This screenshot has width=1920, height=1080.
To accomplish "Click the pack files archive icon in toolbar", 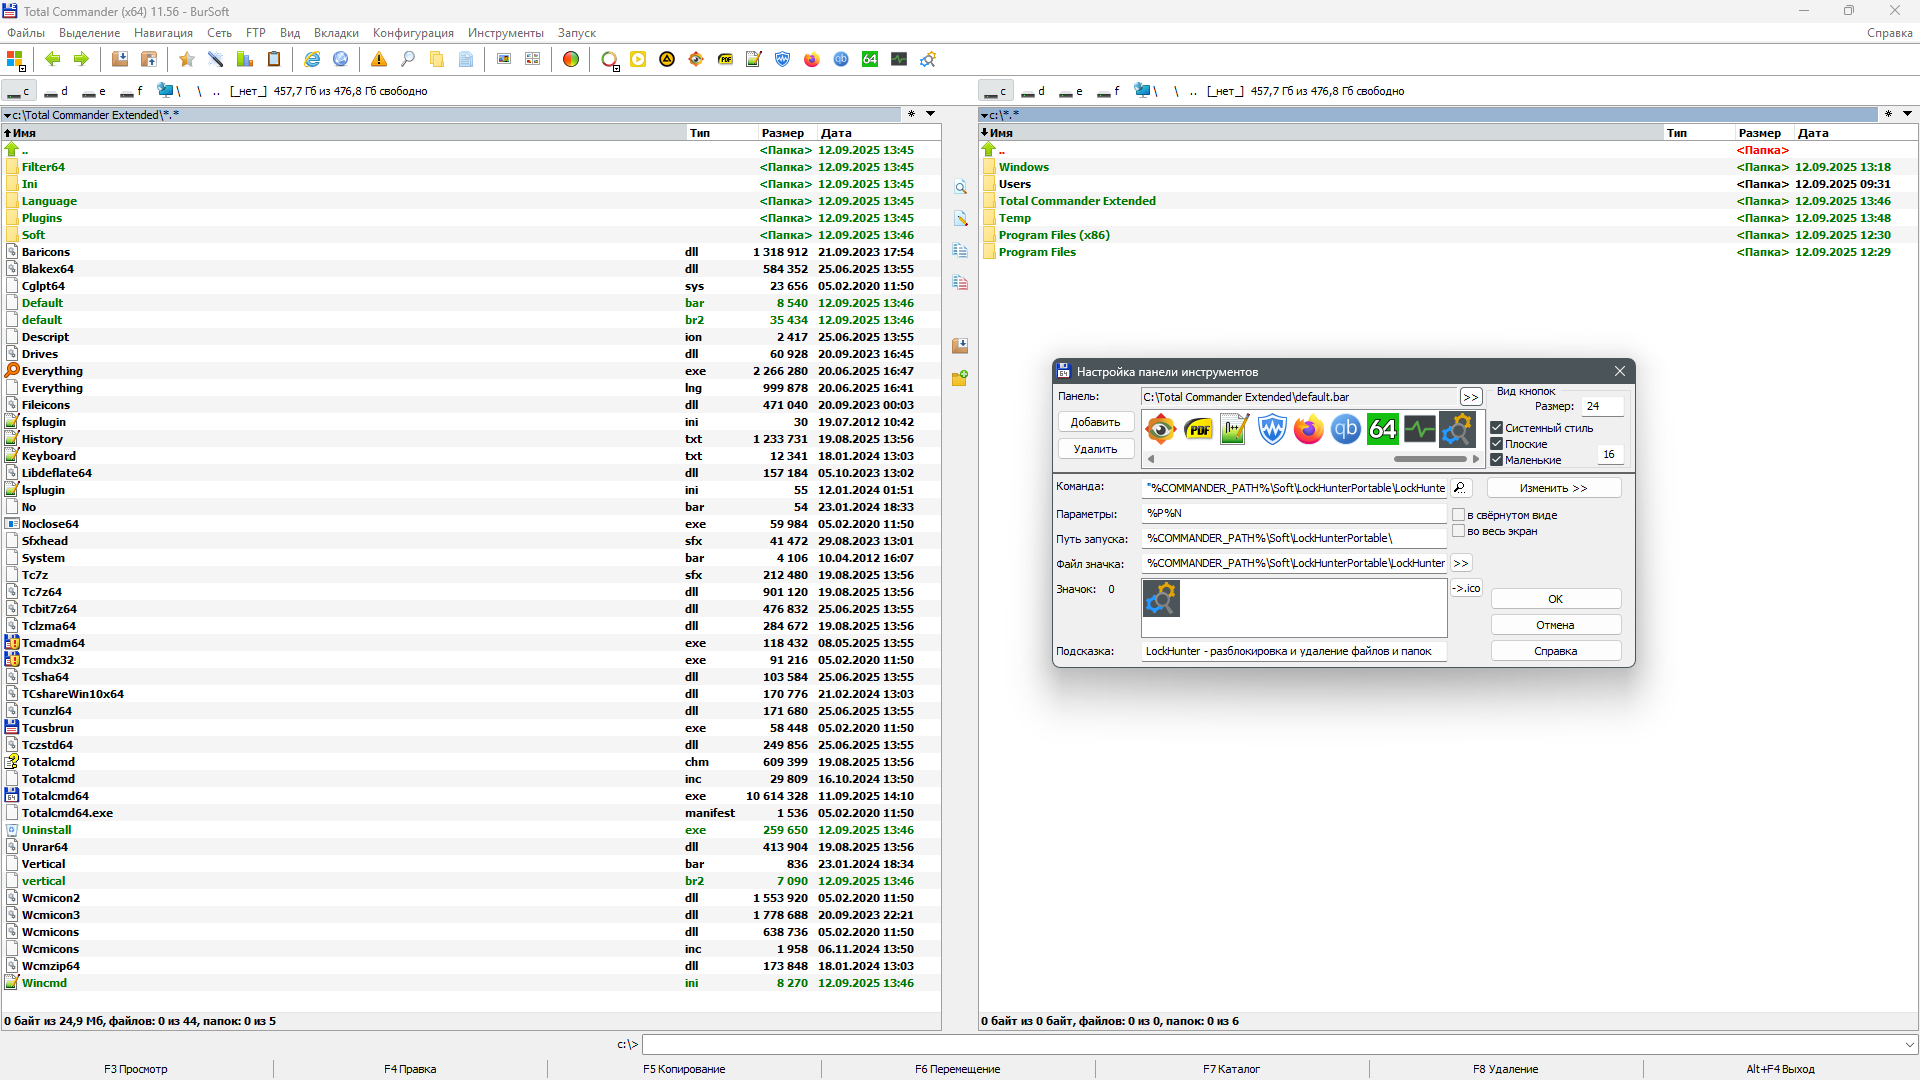I will (x=120, y=59).
